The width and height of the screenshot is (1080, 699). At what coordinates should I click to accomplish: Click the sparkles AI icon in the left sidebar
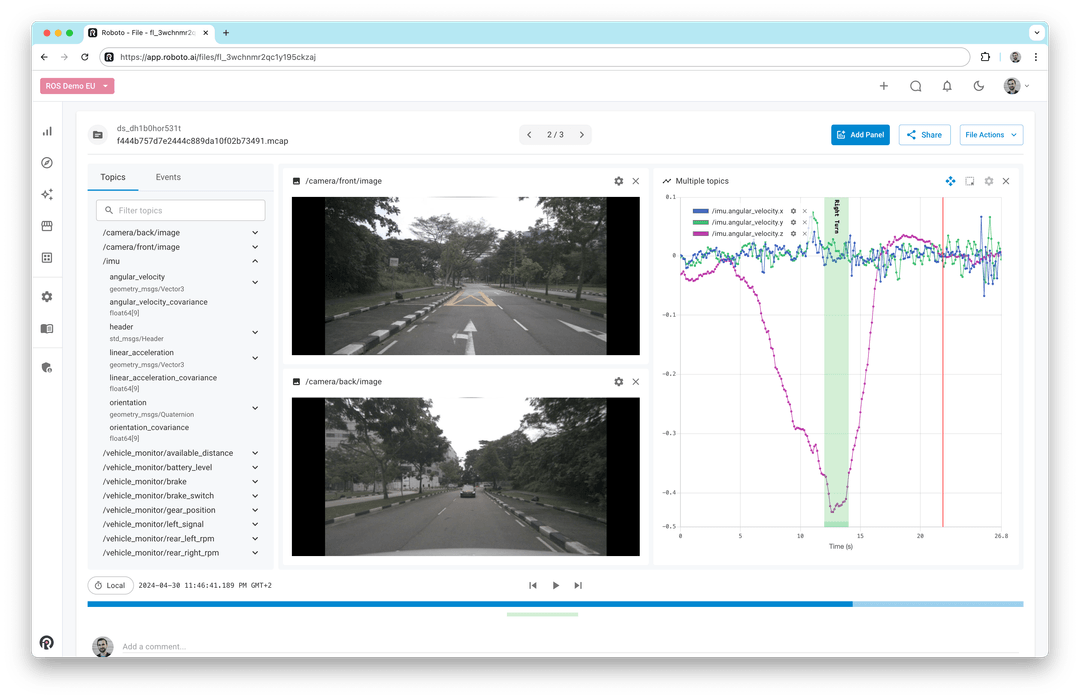click(x=46, y=194)
